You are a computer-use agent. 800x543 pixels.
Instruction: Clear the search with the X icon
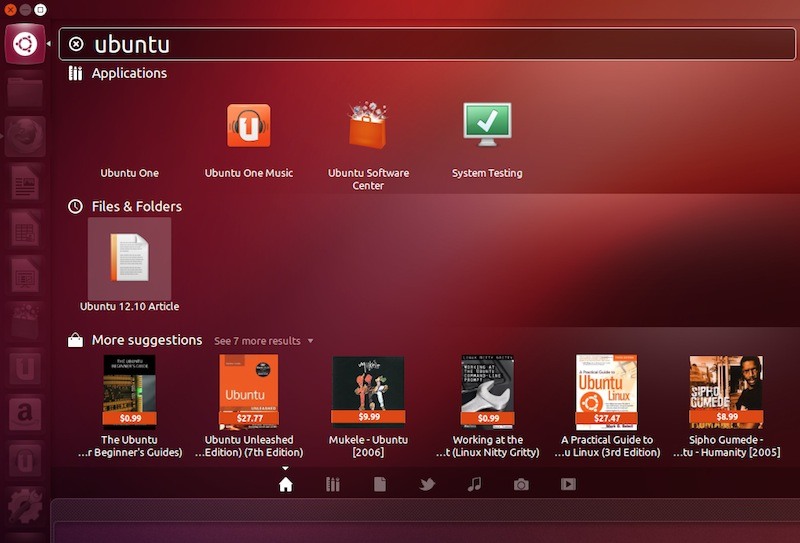76,44
